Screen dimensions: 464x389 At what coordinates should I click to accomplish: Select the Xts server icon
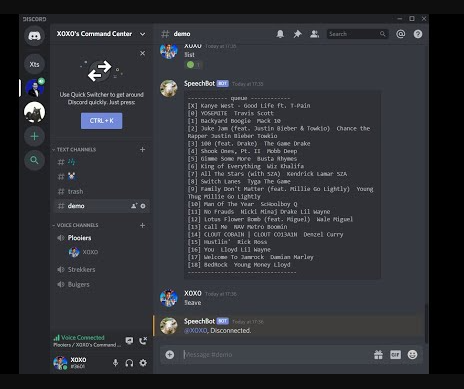34,64
